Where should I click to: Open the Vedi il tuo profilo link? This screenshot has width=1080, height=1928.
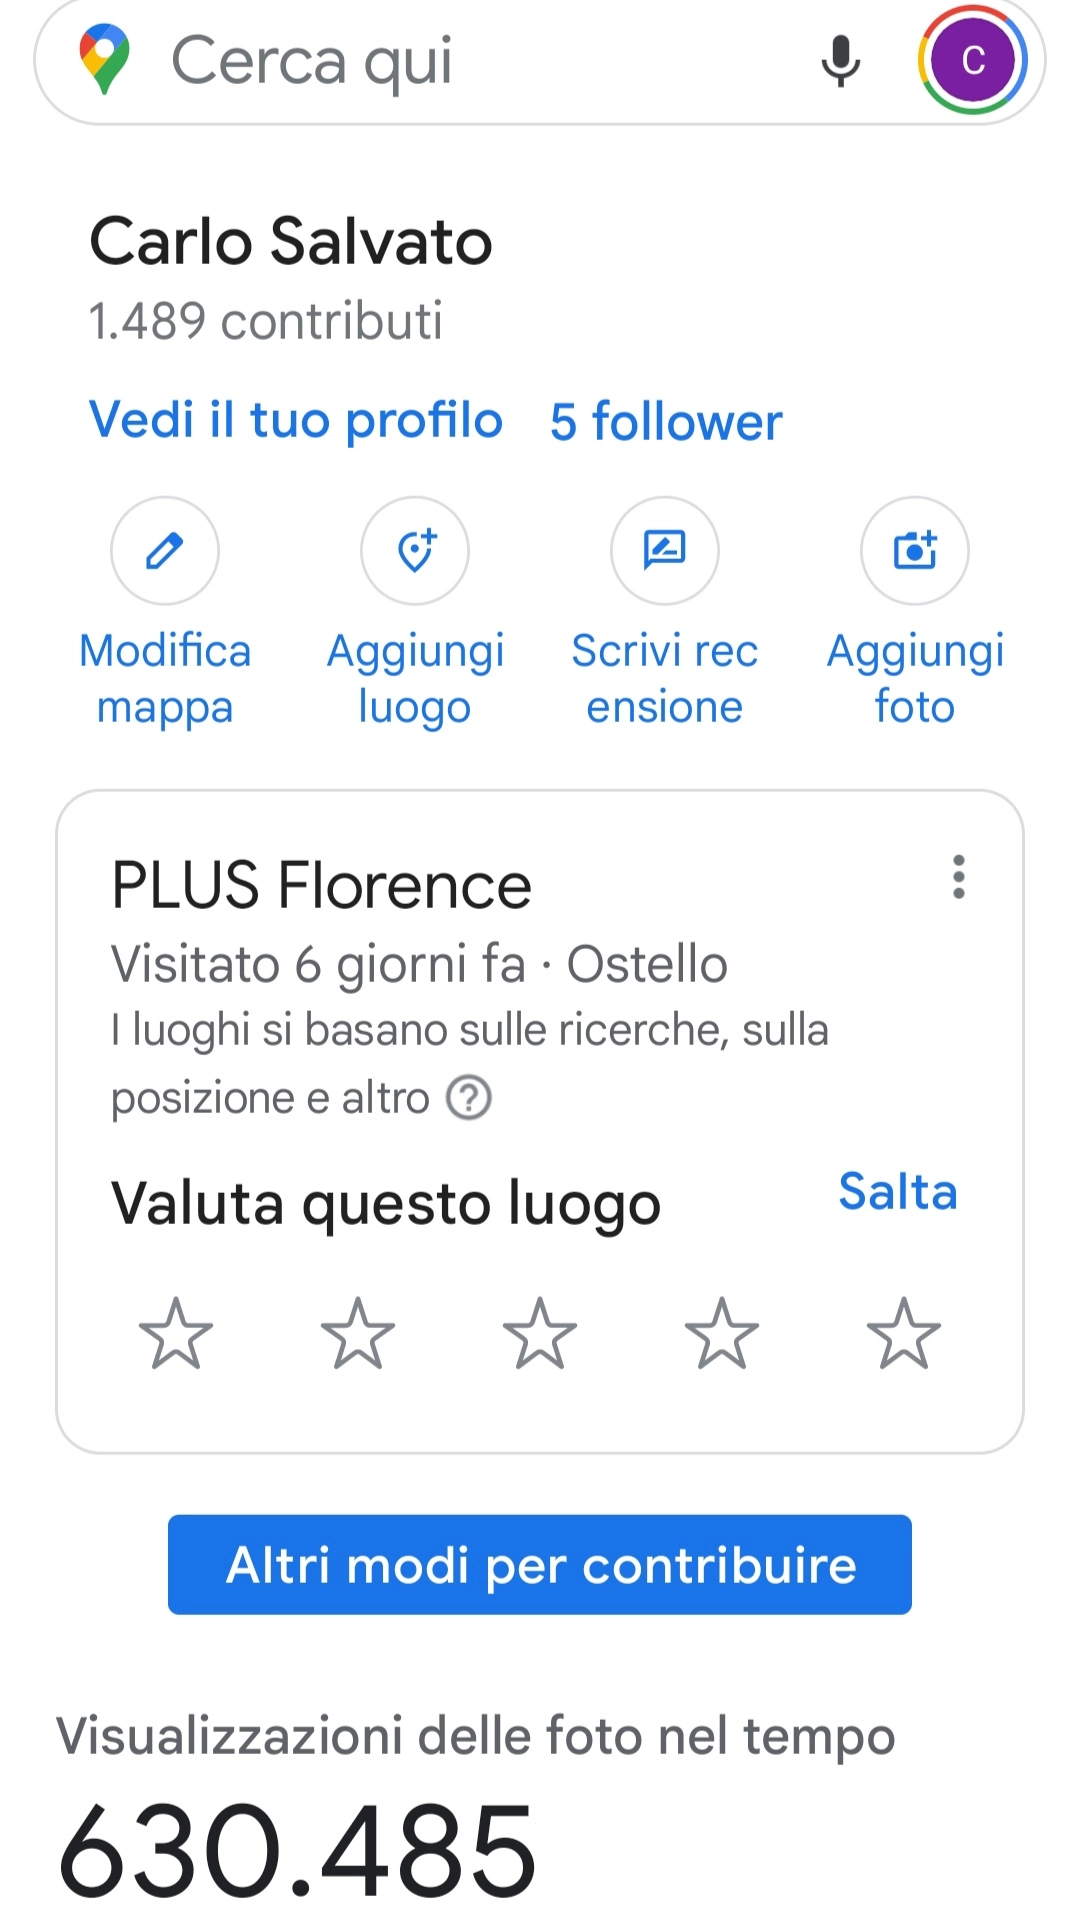pos(296,420)
